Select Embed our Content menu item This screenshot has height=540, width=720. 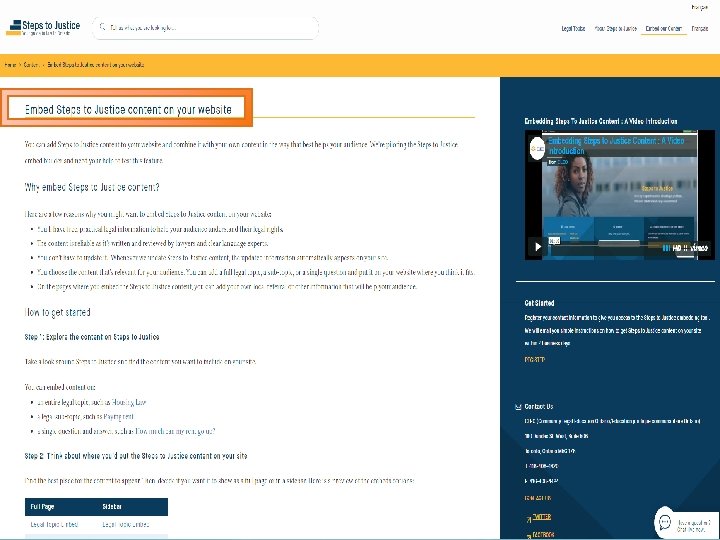664,28
